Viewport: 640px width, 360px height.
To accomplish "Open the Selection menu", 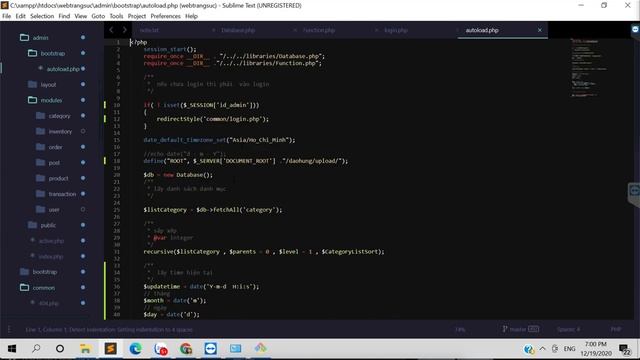I will (x=42, y=16).
